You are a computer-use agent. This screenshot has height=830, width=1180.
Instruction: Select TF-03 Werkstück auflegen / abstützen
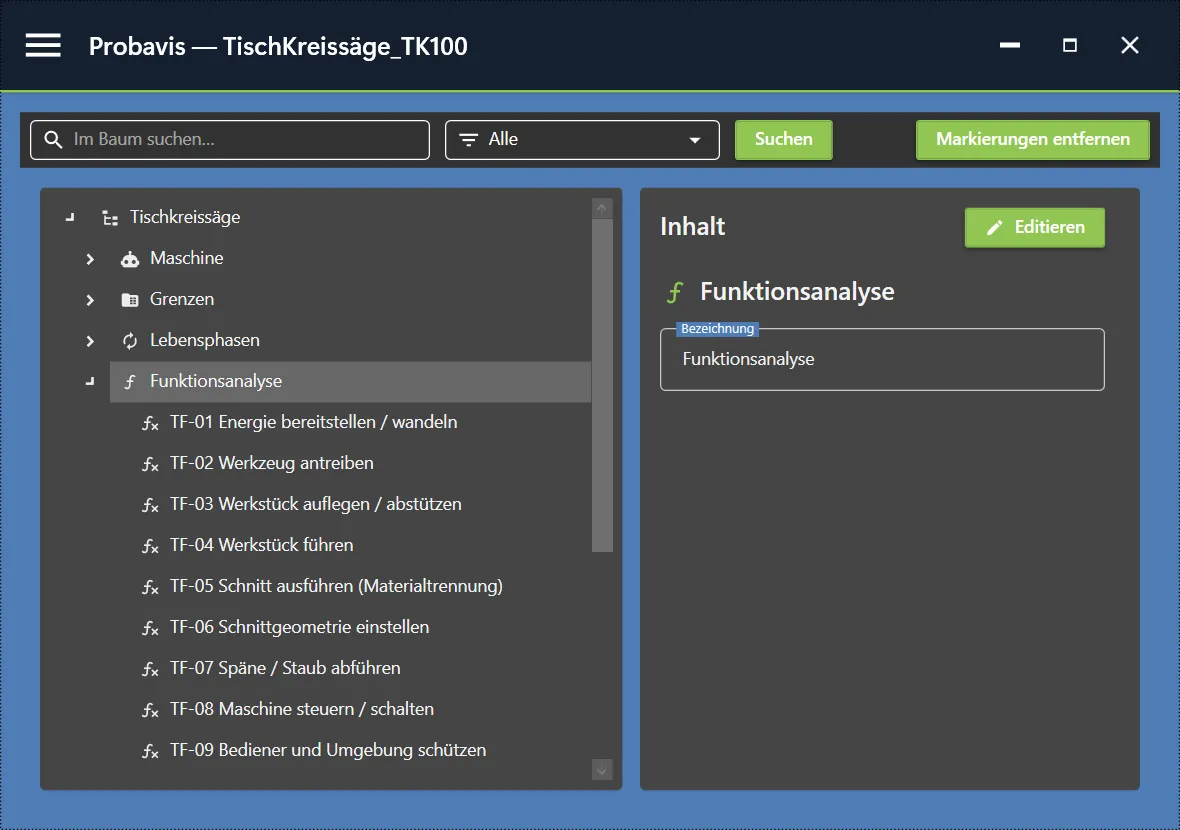pos(316,504)
